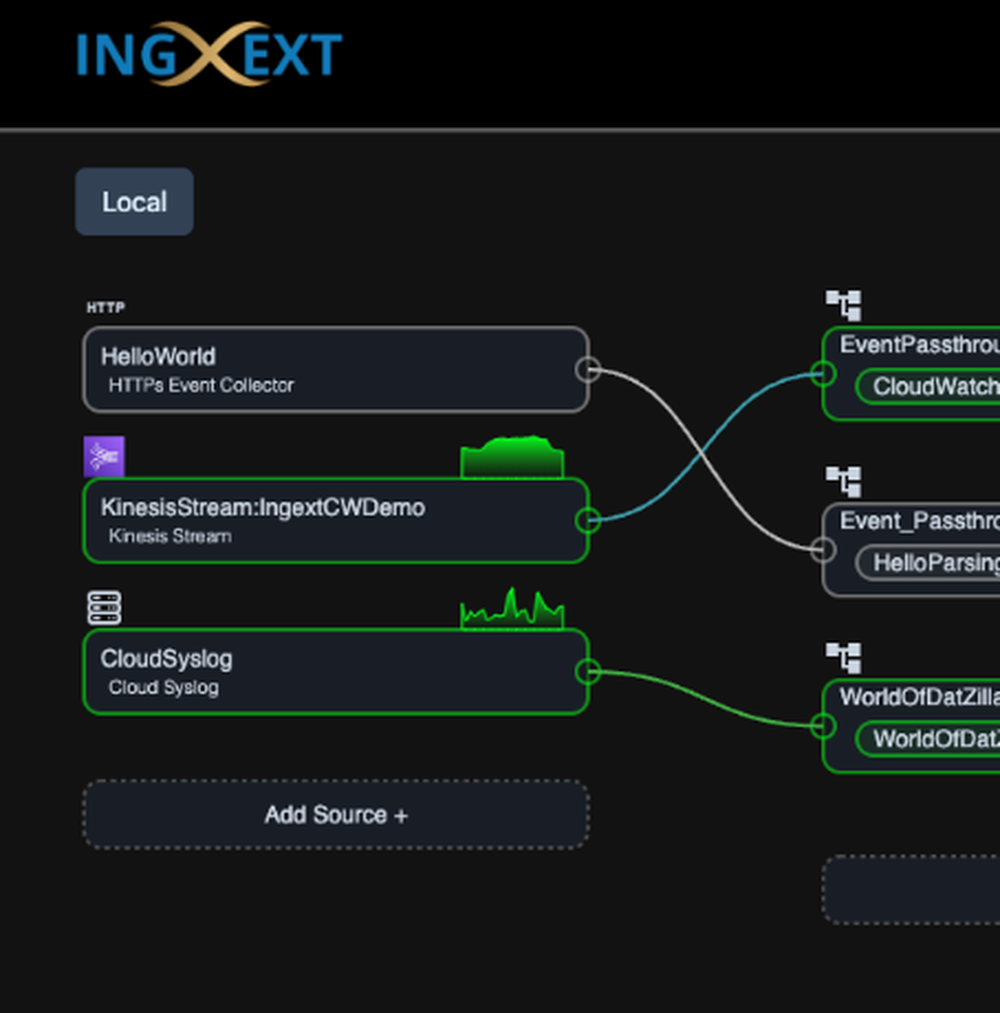This screenshot has height=1013, width=1000.
Task: Click the Cloud Syslog subtitle text
Action: (x=163, y=687)
